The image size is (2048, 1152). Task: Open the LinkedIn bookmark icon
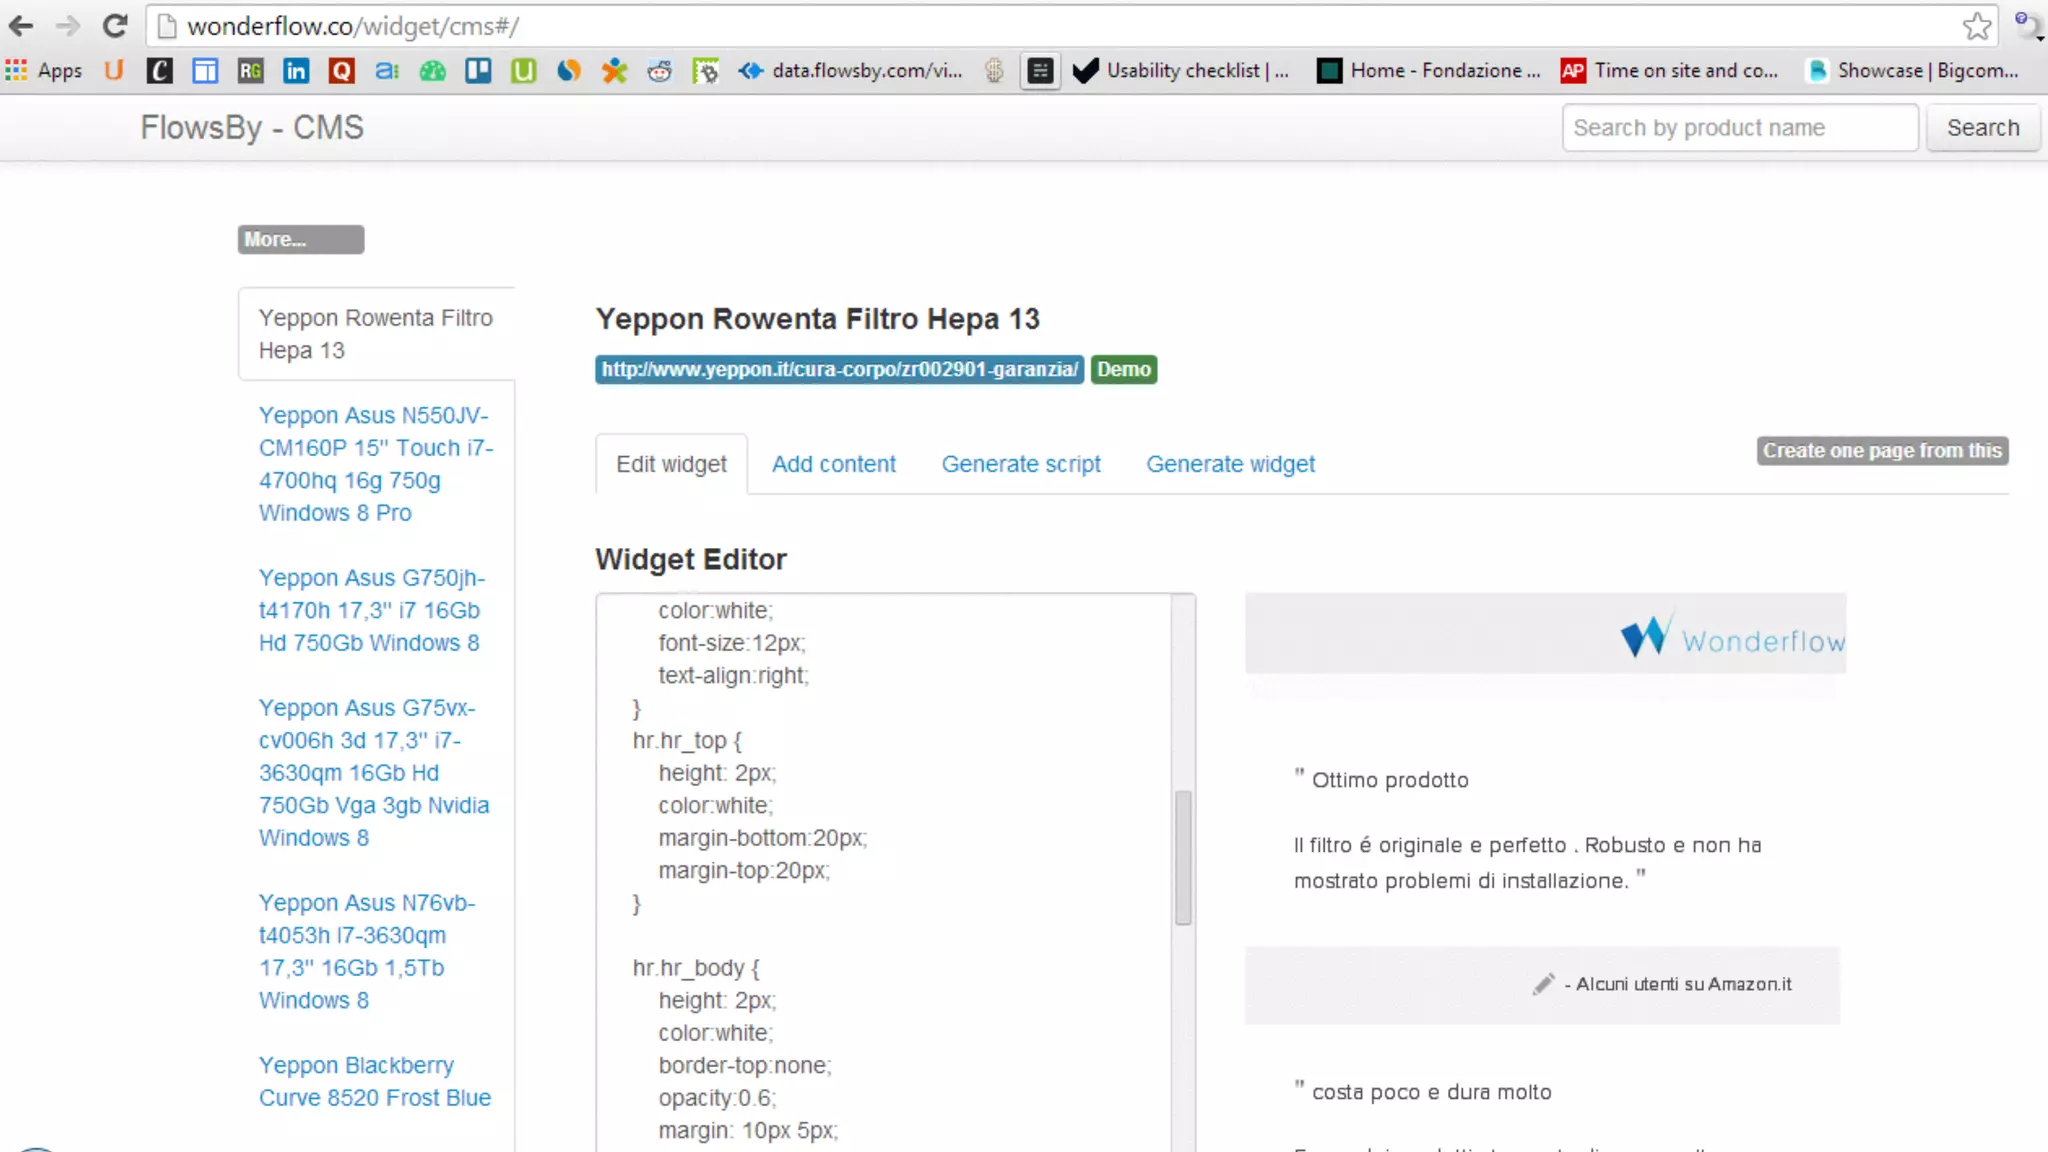coord(296,71)
